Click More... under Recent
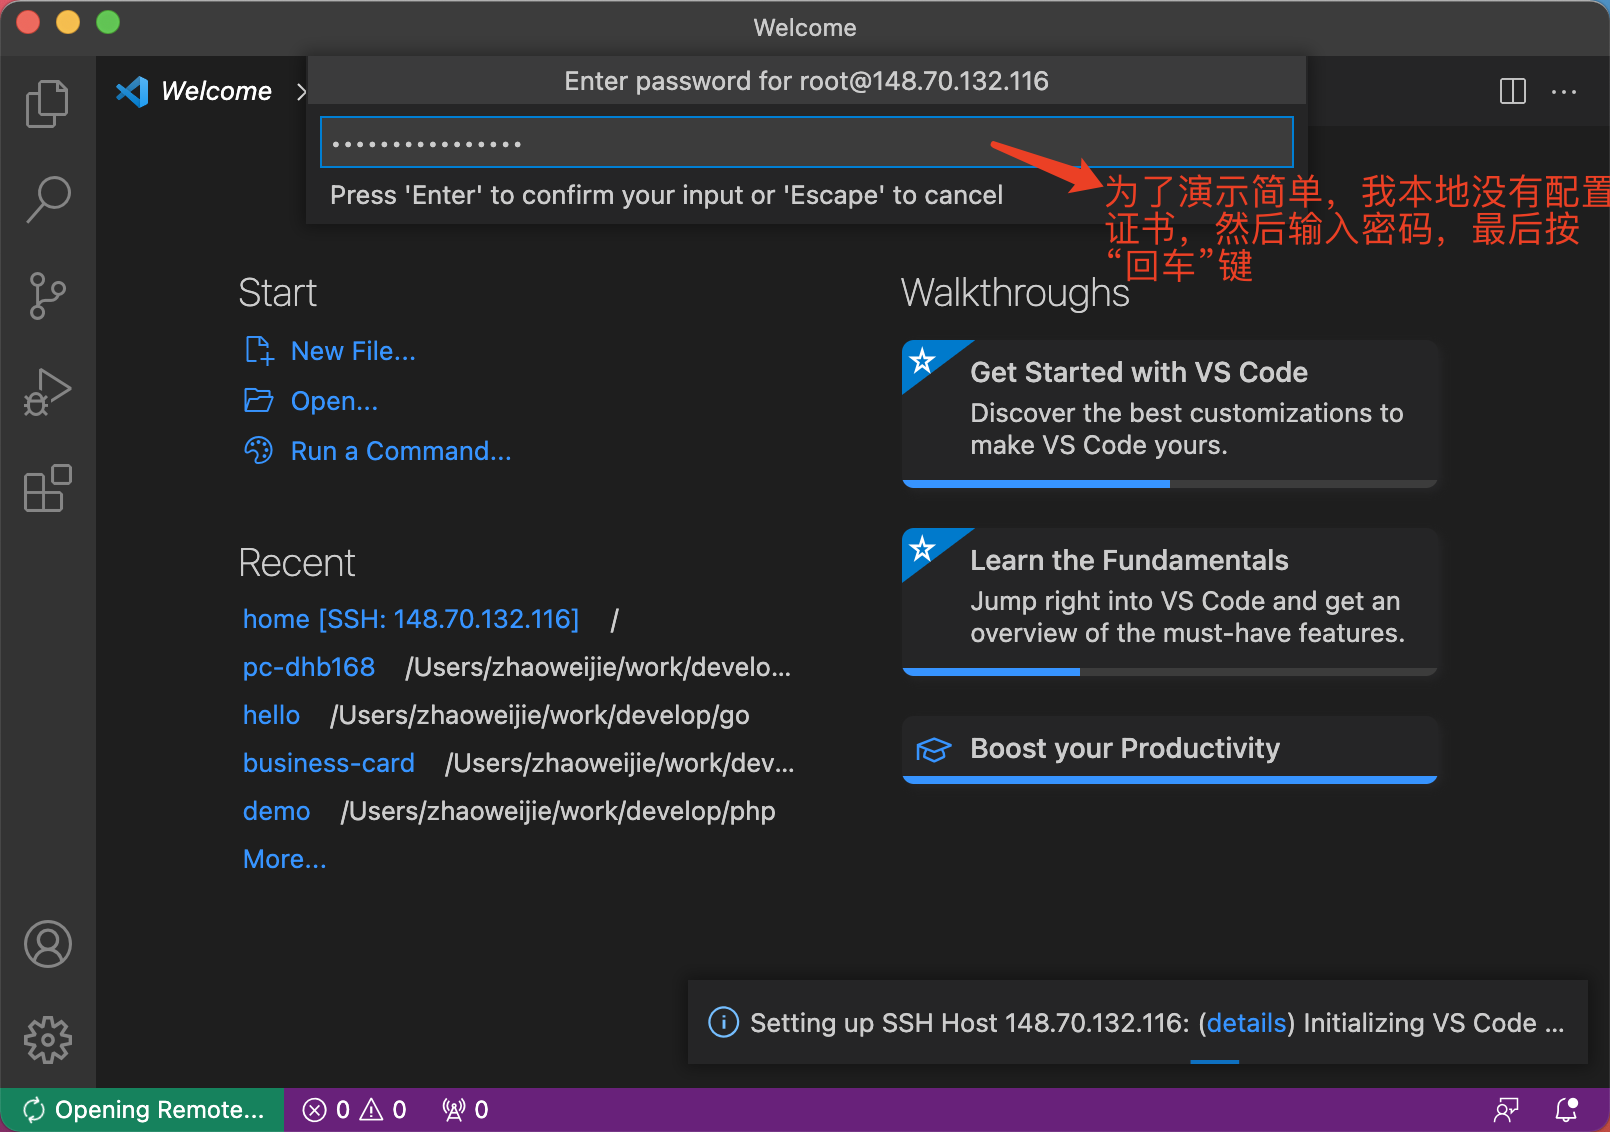The width and height of the screenshot is (1610, 1132). 284,859
